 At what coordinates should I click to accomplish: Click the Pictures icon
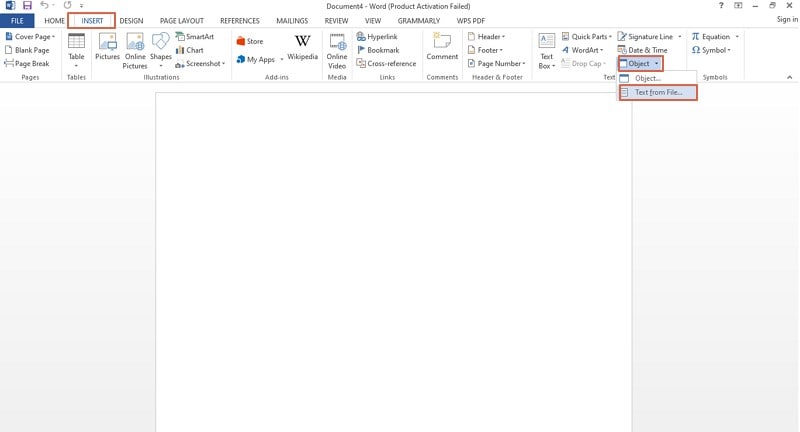click(107, 47)
